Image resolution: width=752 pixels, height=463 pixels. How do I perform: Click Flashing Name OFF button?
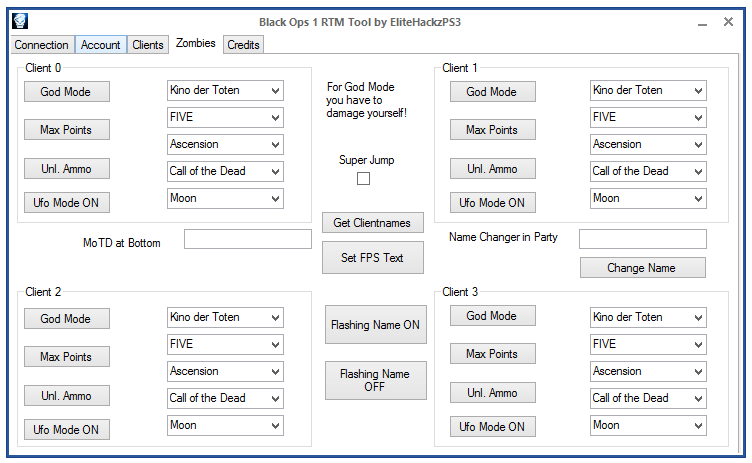coord(376,380)
